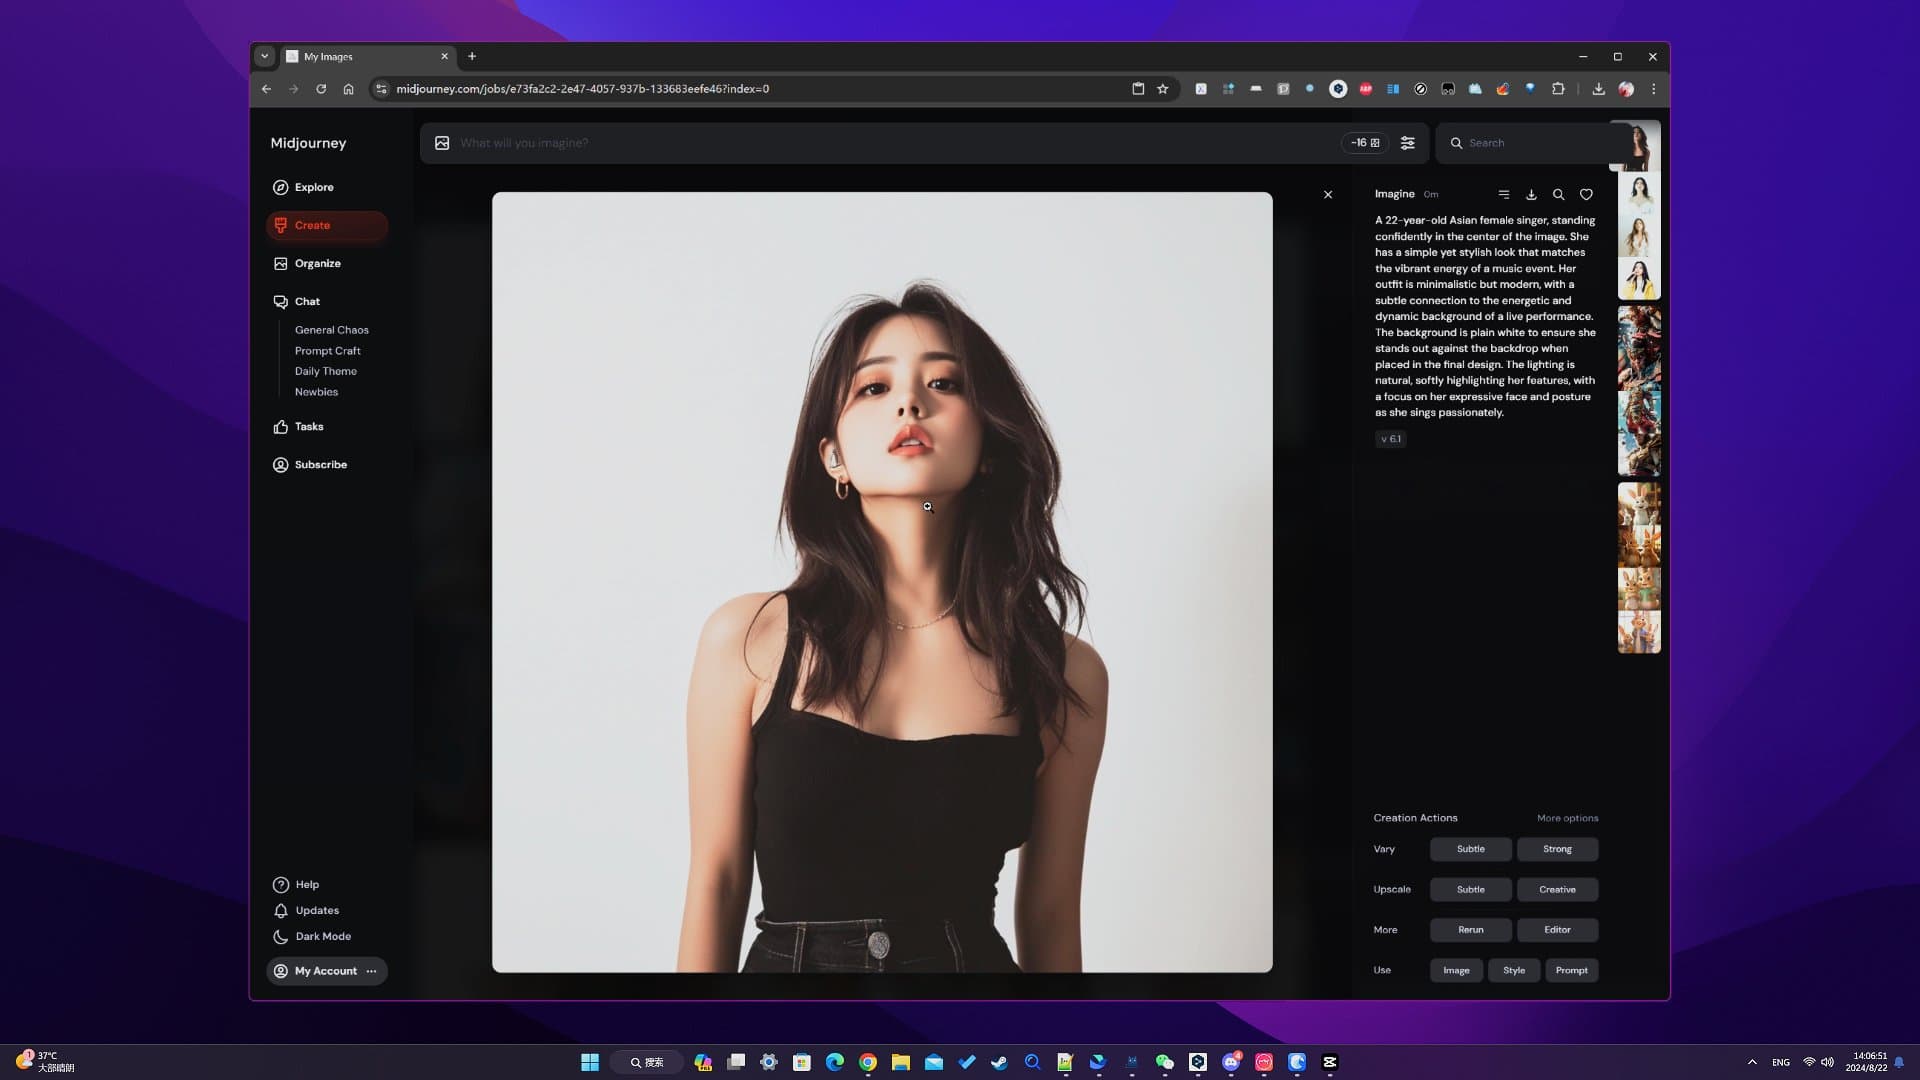Open the Organize section

[x=317, y=263]
